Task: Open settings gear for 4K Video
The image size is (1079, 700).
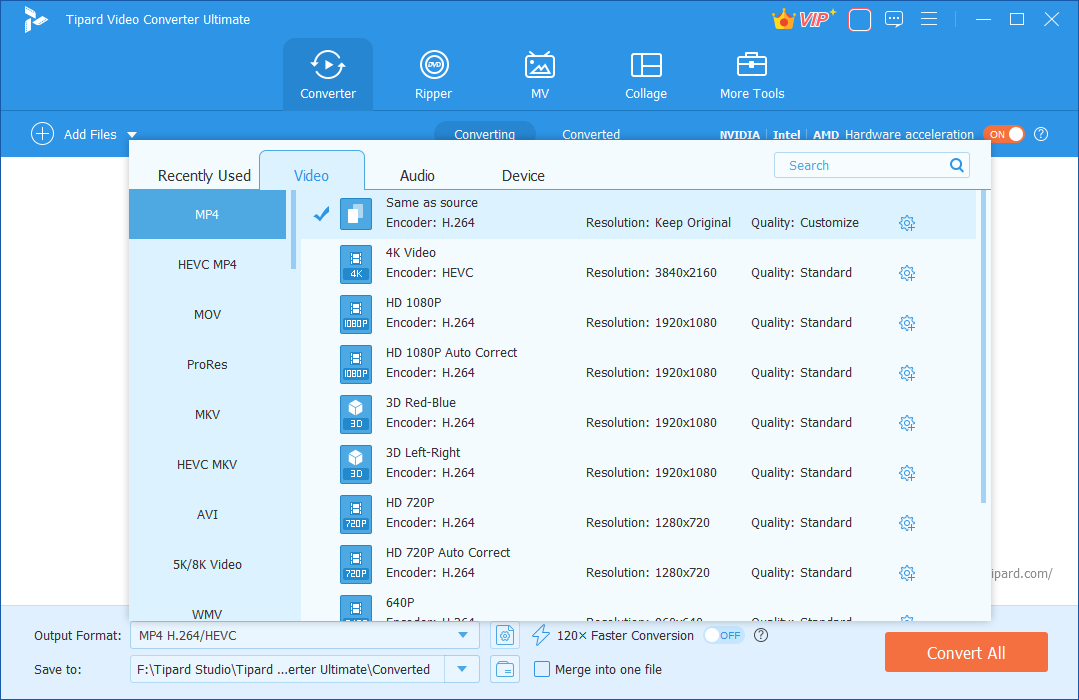Action: coord(907,273)
